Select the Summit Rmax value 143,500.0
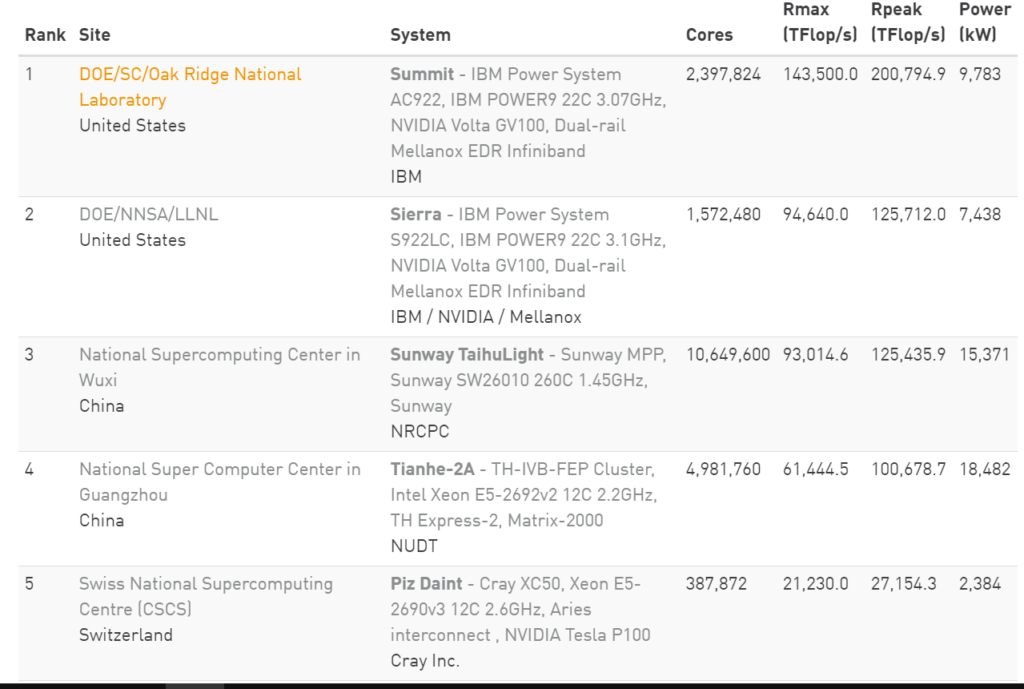 coord(820,74)
